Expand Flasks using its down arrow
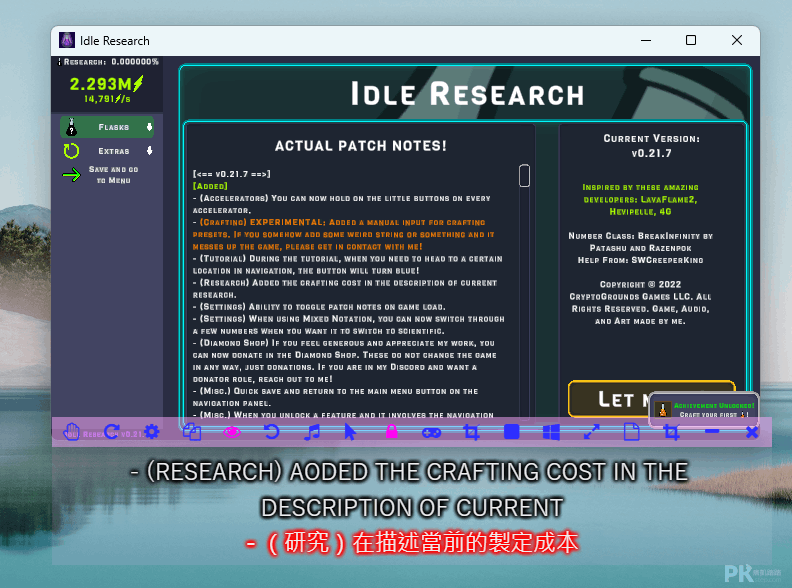 149,127
